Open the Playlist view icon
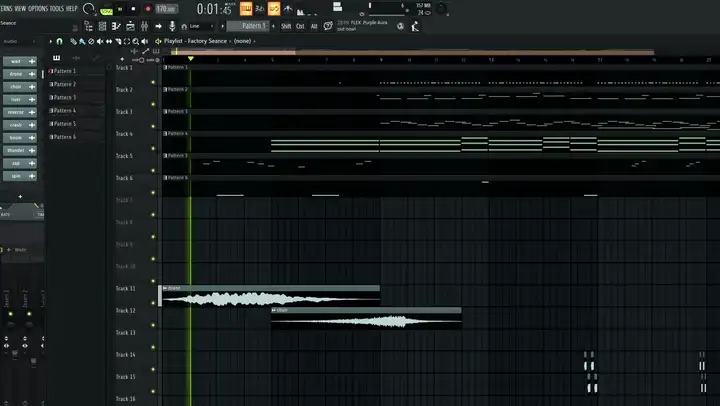This screenshot has height=406, width=720. (89, 26)
